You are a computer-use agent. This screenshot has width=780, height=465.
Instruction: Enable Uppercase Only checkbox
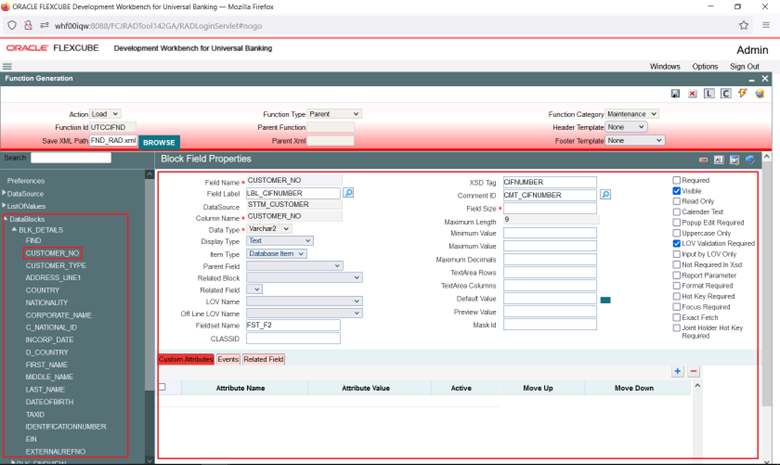[x=677, y=233]
